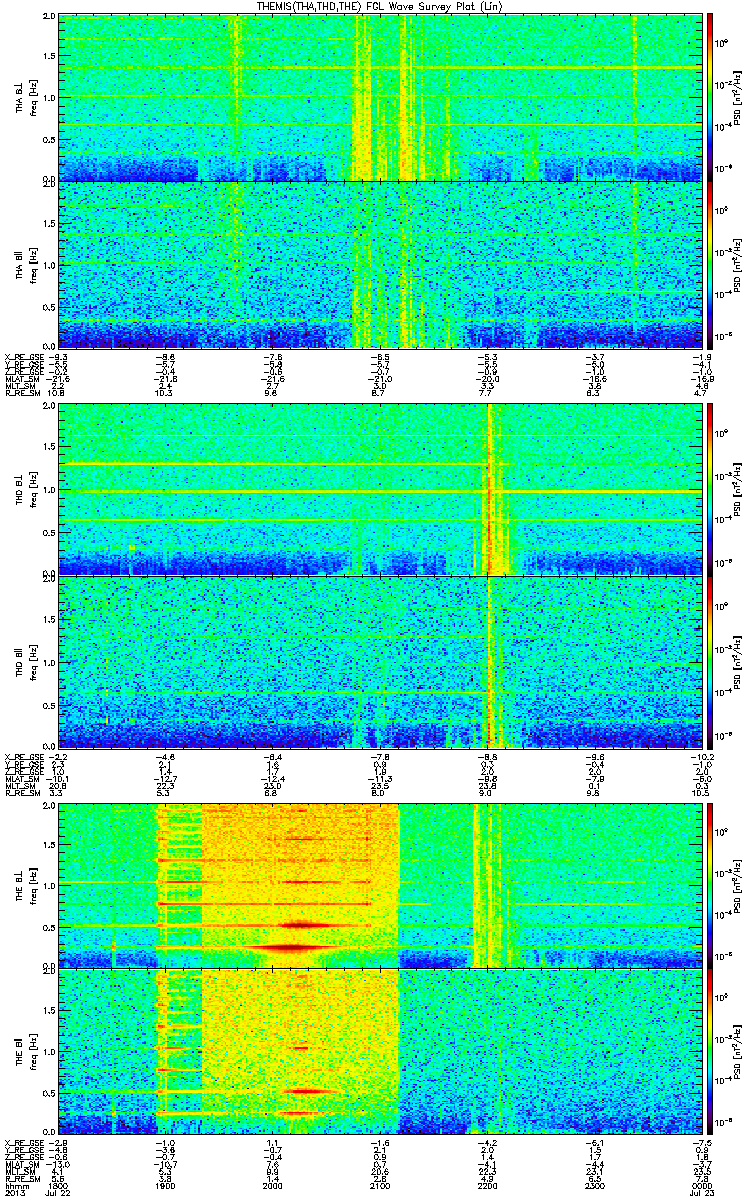The image size is (750, 1200).
Task: Click PSD [nT²/Hz] label beside THA B⊥ colorbar
Action: click(738, 97)
